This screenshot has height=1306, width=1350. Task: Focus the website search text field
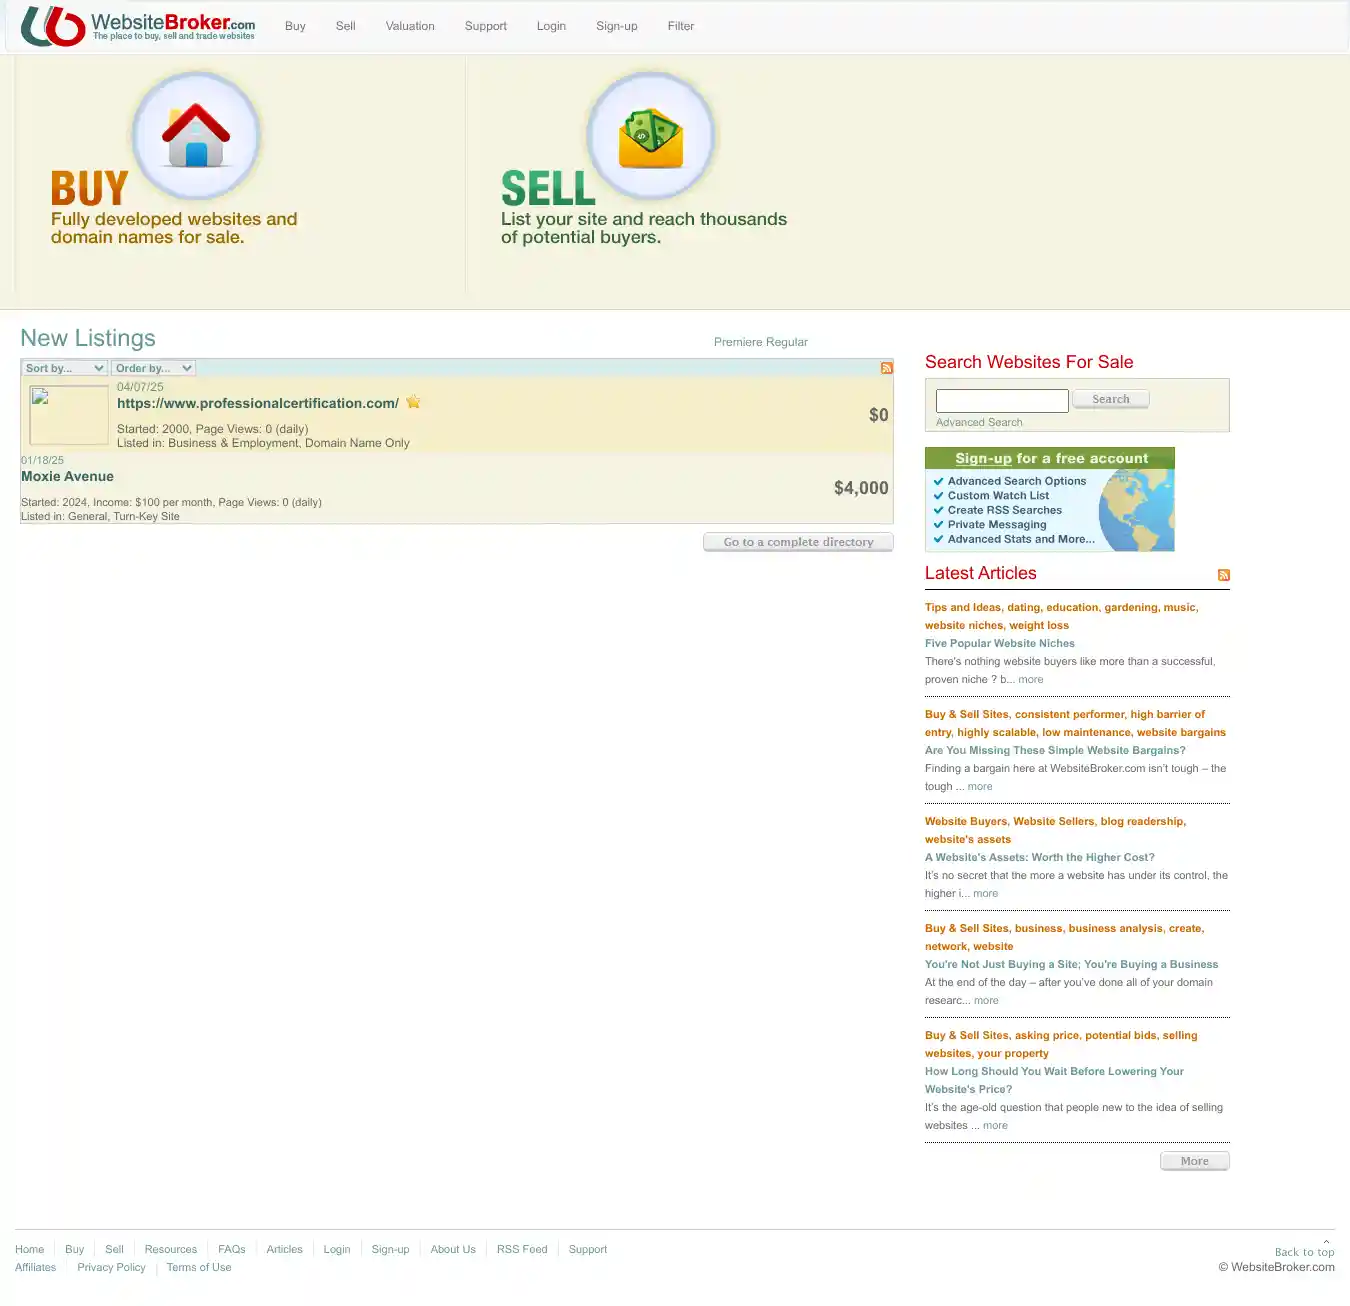click(1002, 401)
